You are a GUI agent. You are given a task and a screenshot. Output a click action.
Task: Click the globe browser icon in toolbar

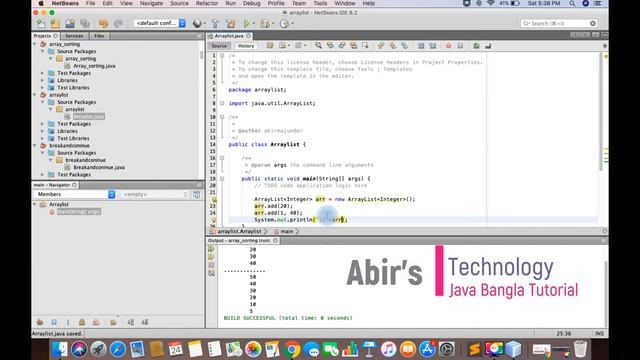197,24
